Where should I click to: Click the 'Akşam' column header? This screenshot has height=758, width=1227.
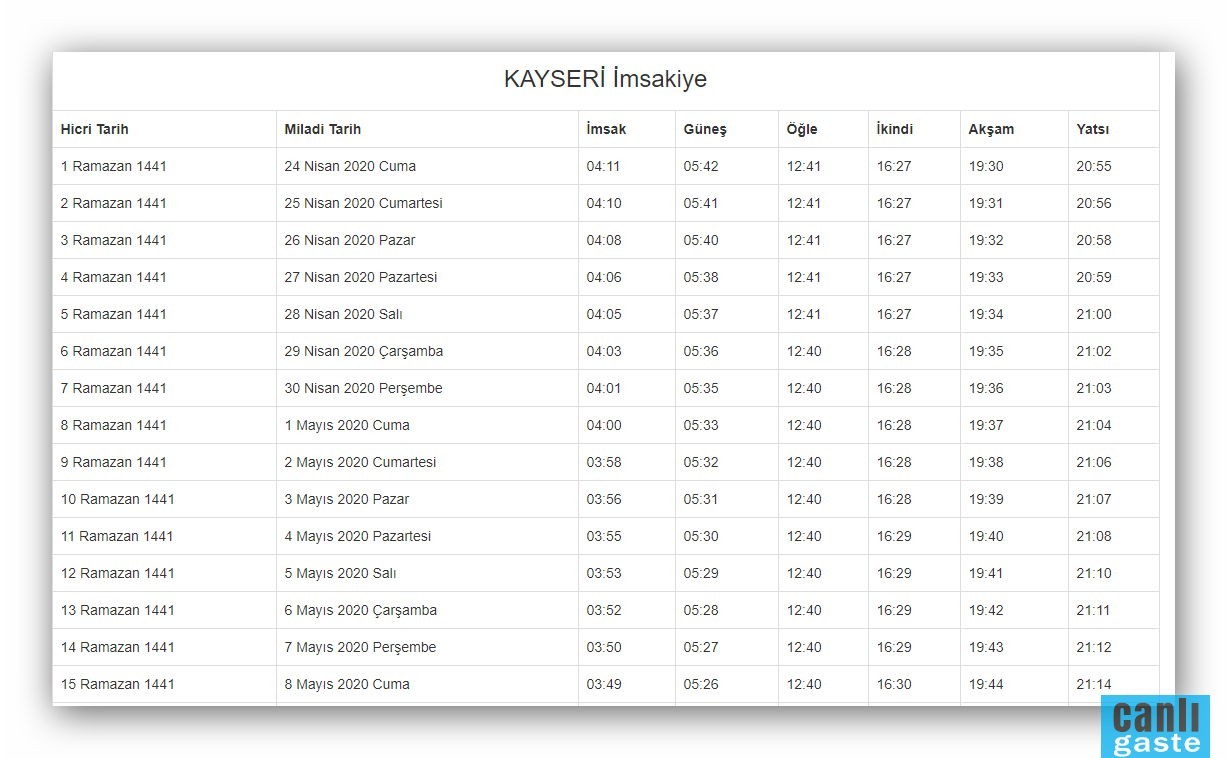(990, 129)
